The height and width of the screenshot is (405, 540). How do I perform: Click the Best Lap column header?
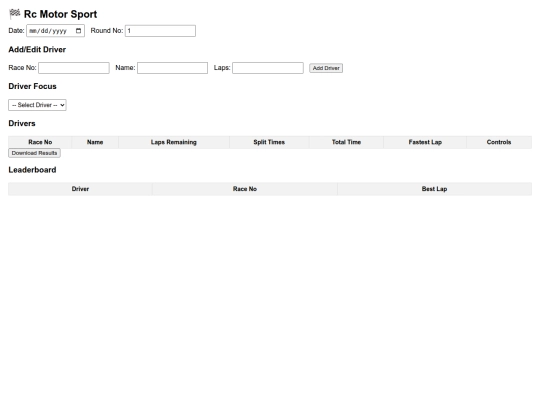click(x=435, y=189)
